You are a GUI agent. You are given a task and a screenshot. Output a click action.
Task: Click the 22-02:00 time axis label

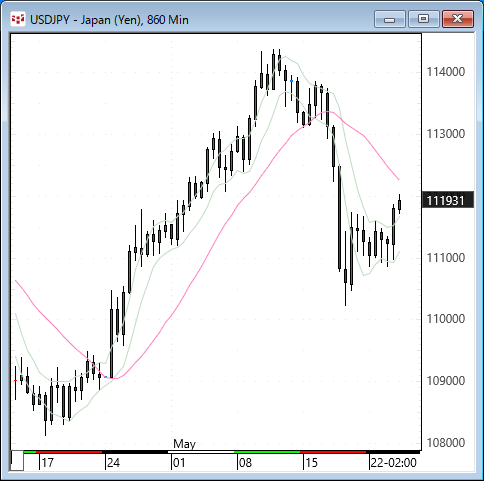click(x=394, y=463)
